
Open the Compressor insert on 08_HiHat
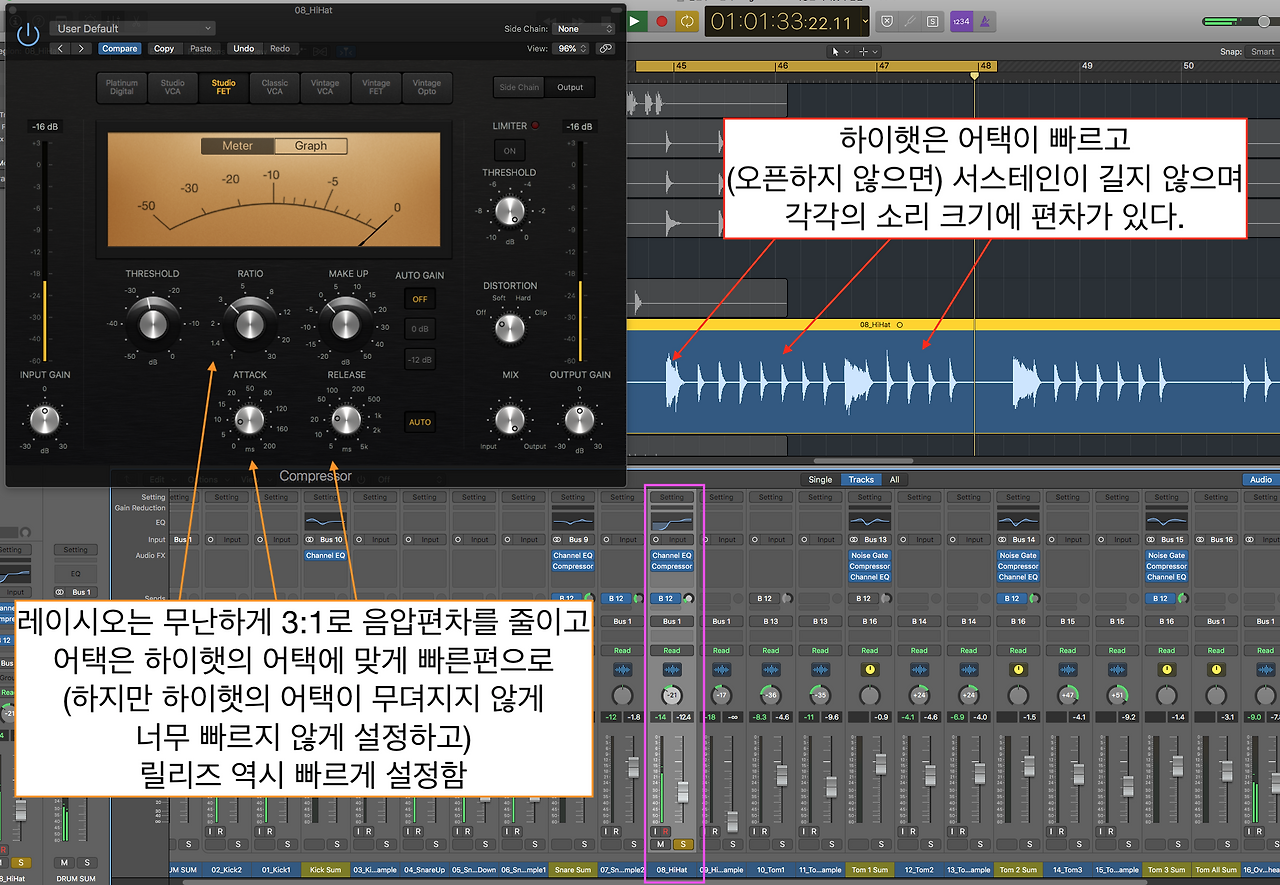[x=672, y=566]
